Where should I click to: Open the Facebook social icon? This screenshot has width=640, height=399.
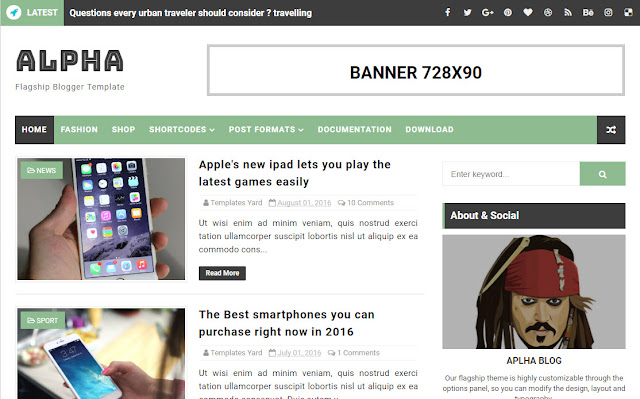[x=448, y=12]
